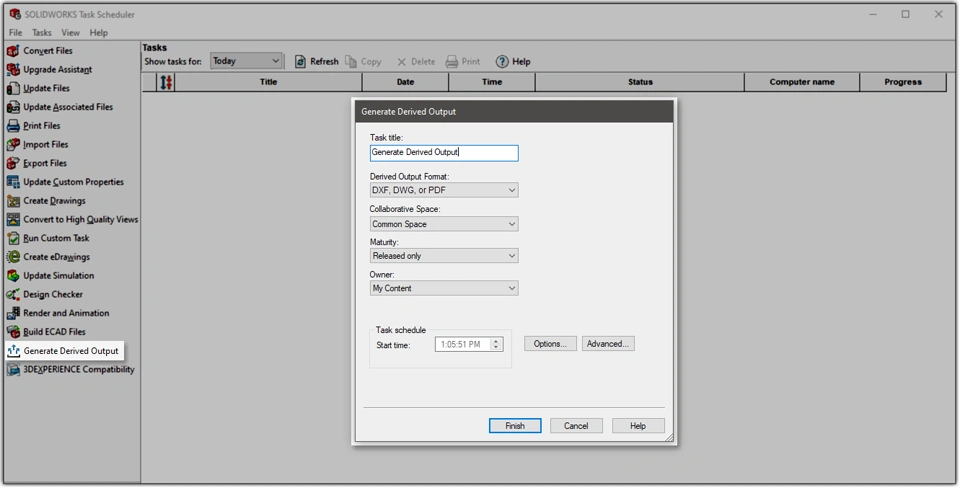Click the Create Drawings icon
The image size is (960, 488).
pos(13,201)
